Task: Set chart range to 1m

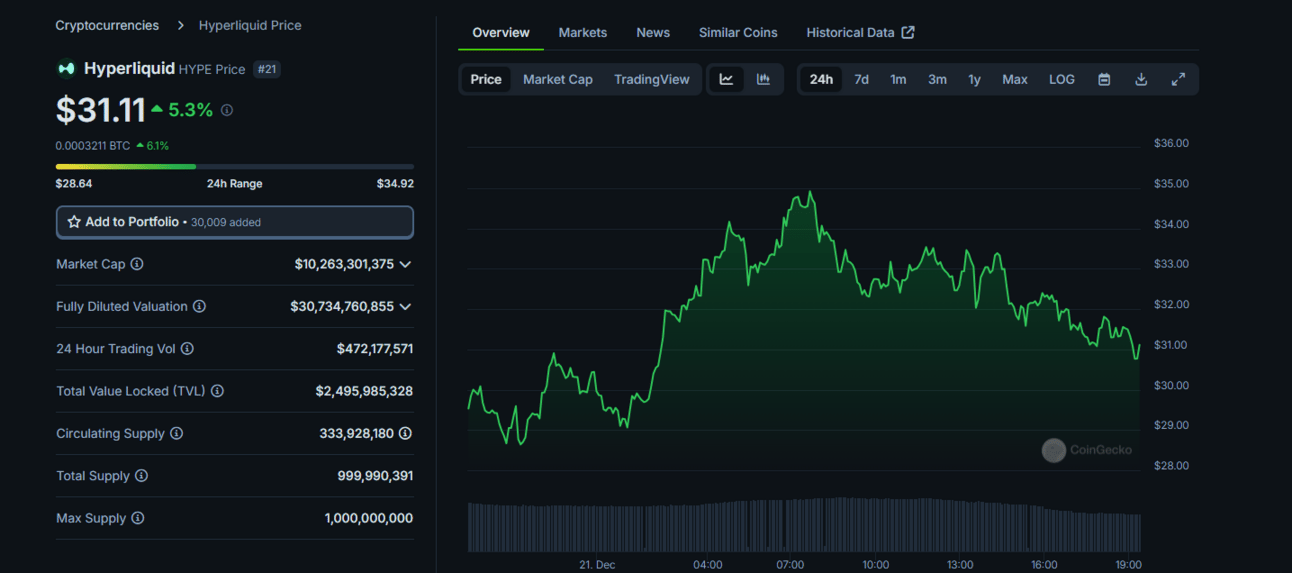Action: pos(898,79)
